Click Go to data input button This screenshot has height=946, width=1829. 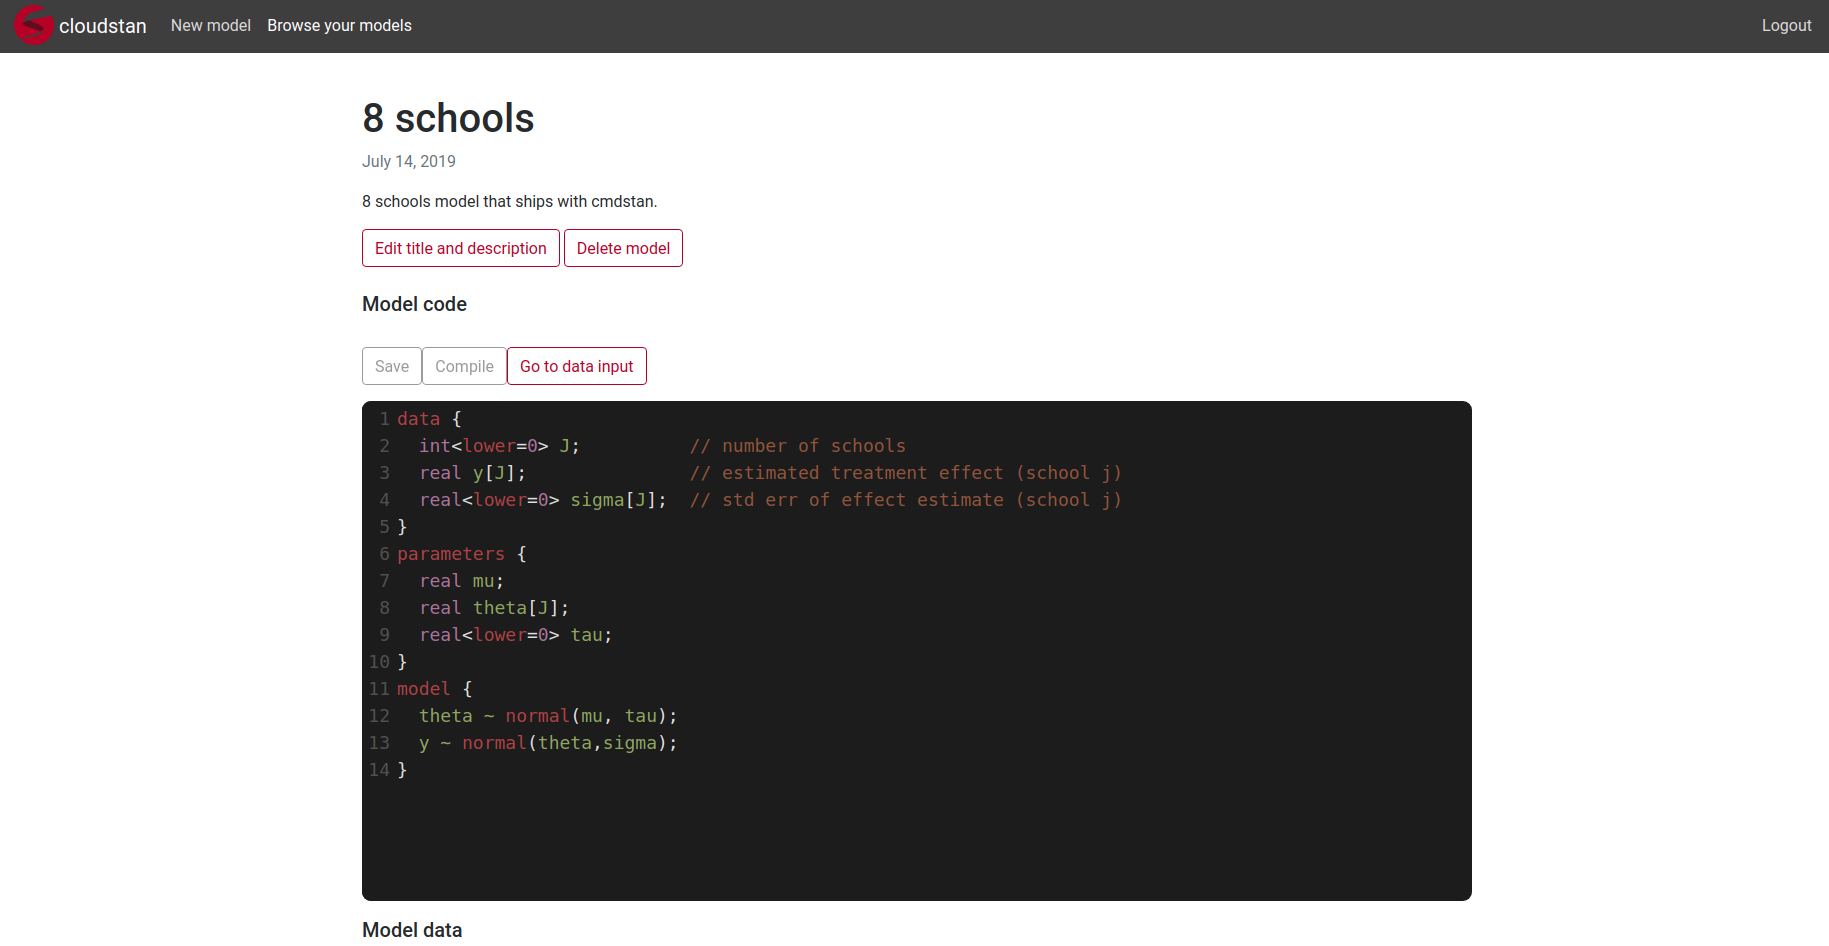577,366
